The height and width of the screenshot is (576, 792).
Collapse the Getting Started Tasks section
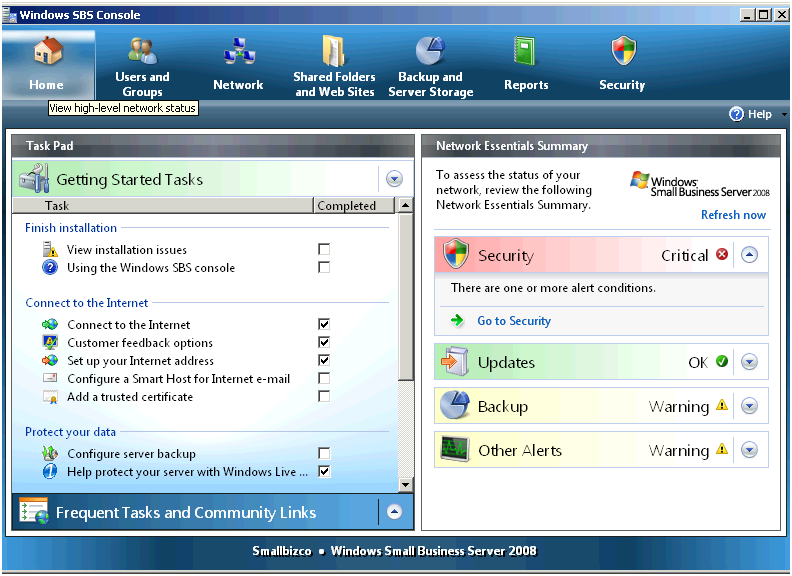point(394,178)
